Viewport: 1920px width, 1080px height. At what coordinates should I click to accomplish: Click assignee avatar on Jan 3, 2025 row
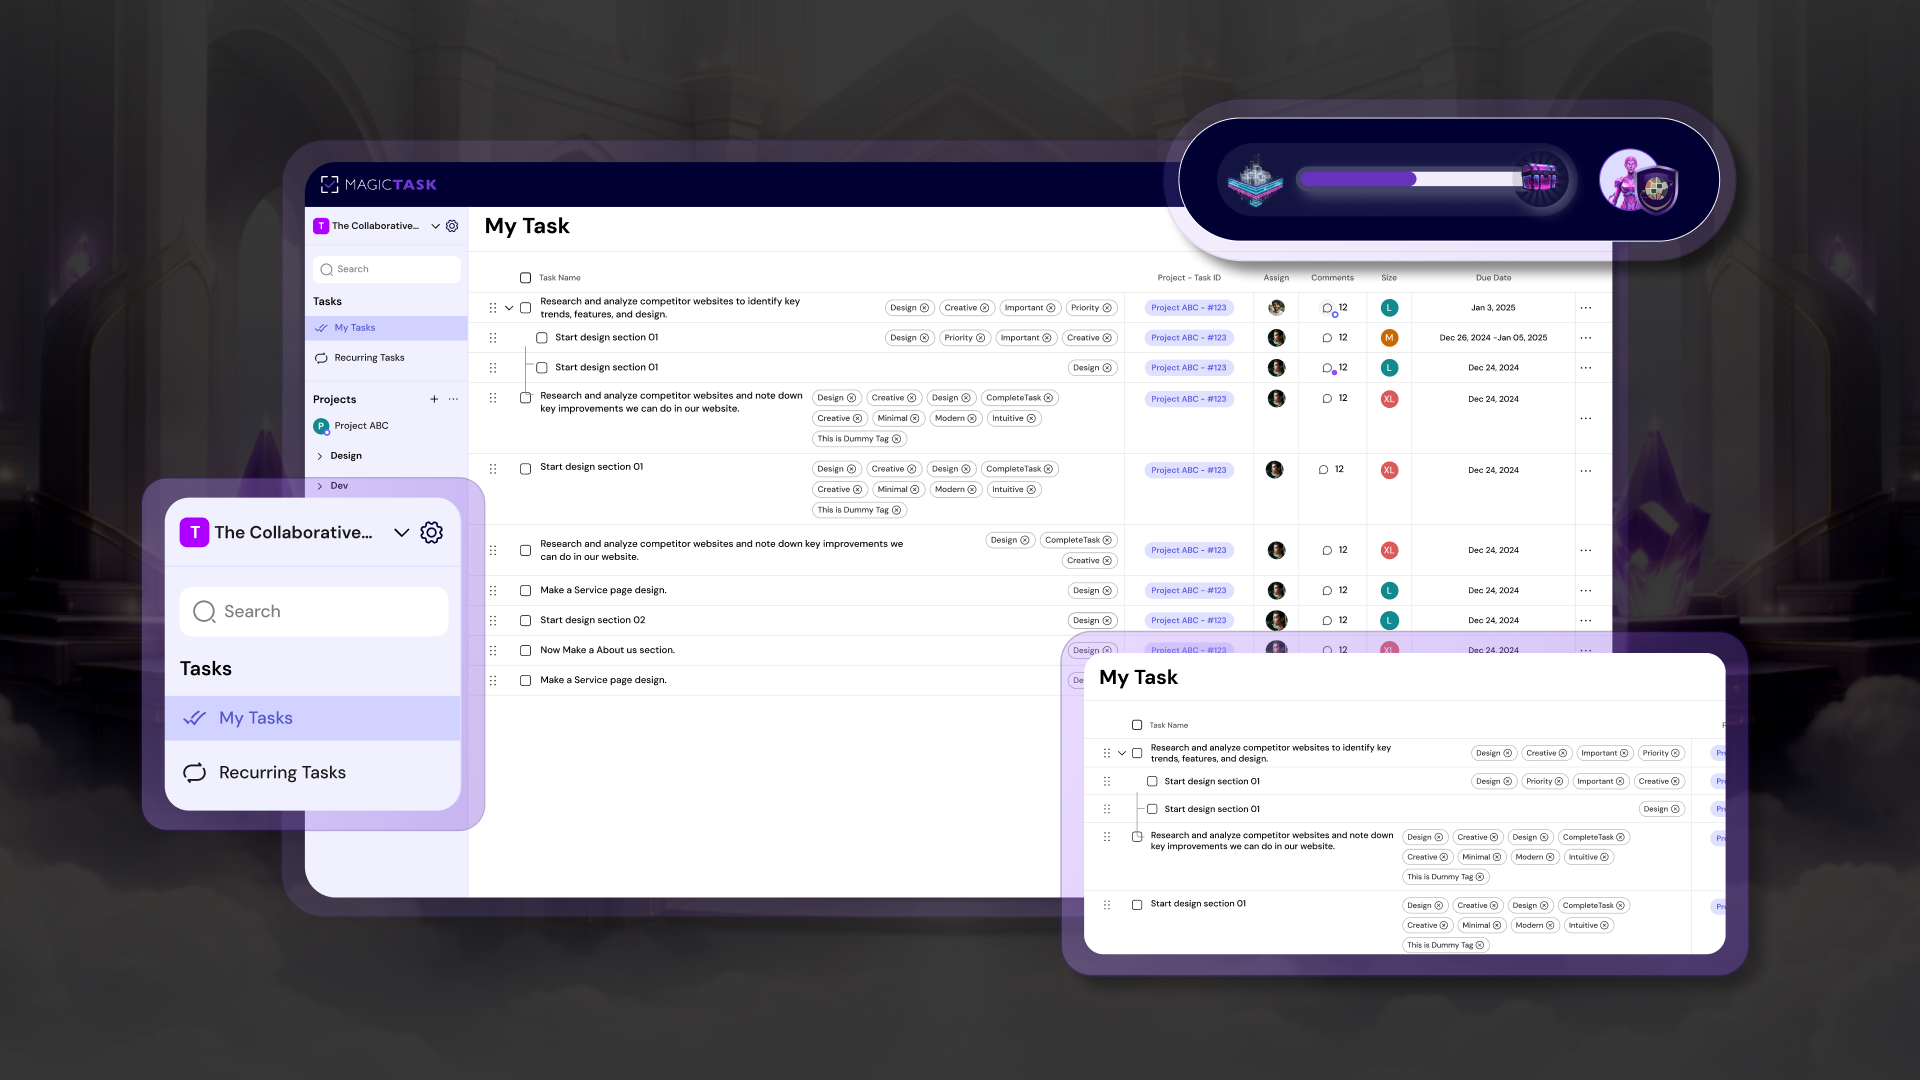click(1276, 308)
